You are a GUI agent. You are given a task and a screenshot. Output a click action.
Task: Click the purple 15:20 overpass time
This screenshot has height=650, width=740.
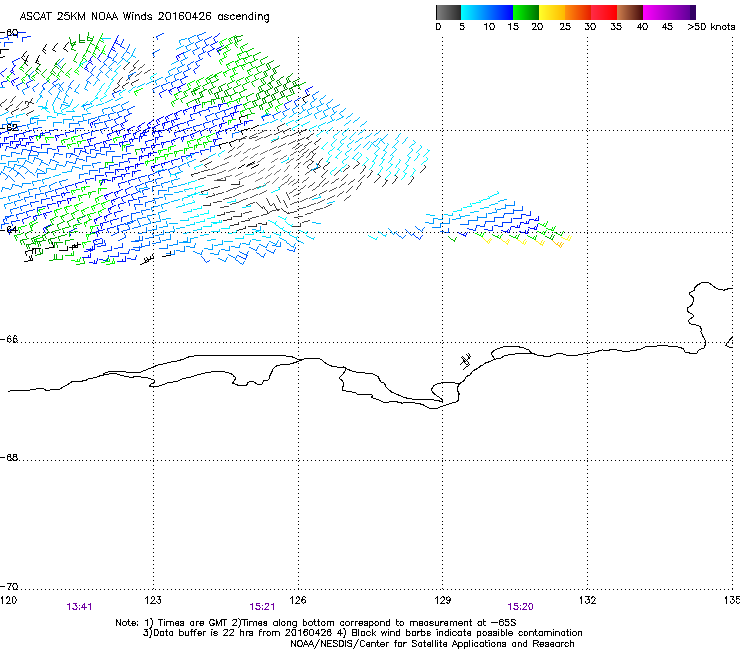pyautogui.click(x=520, y=607)
